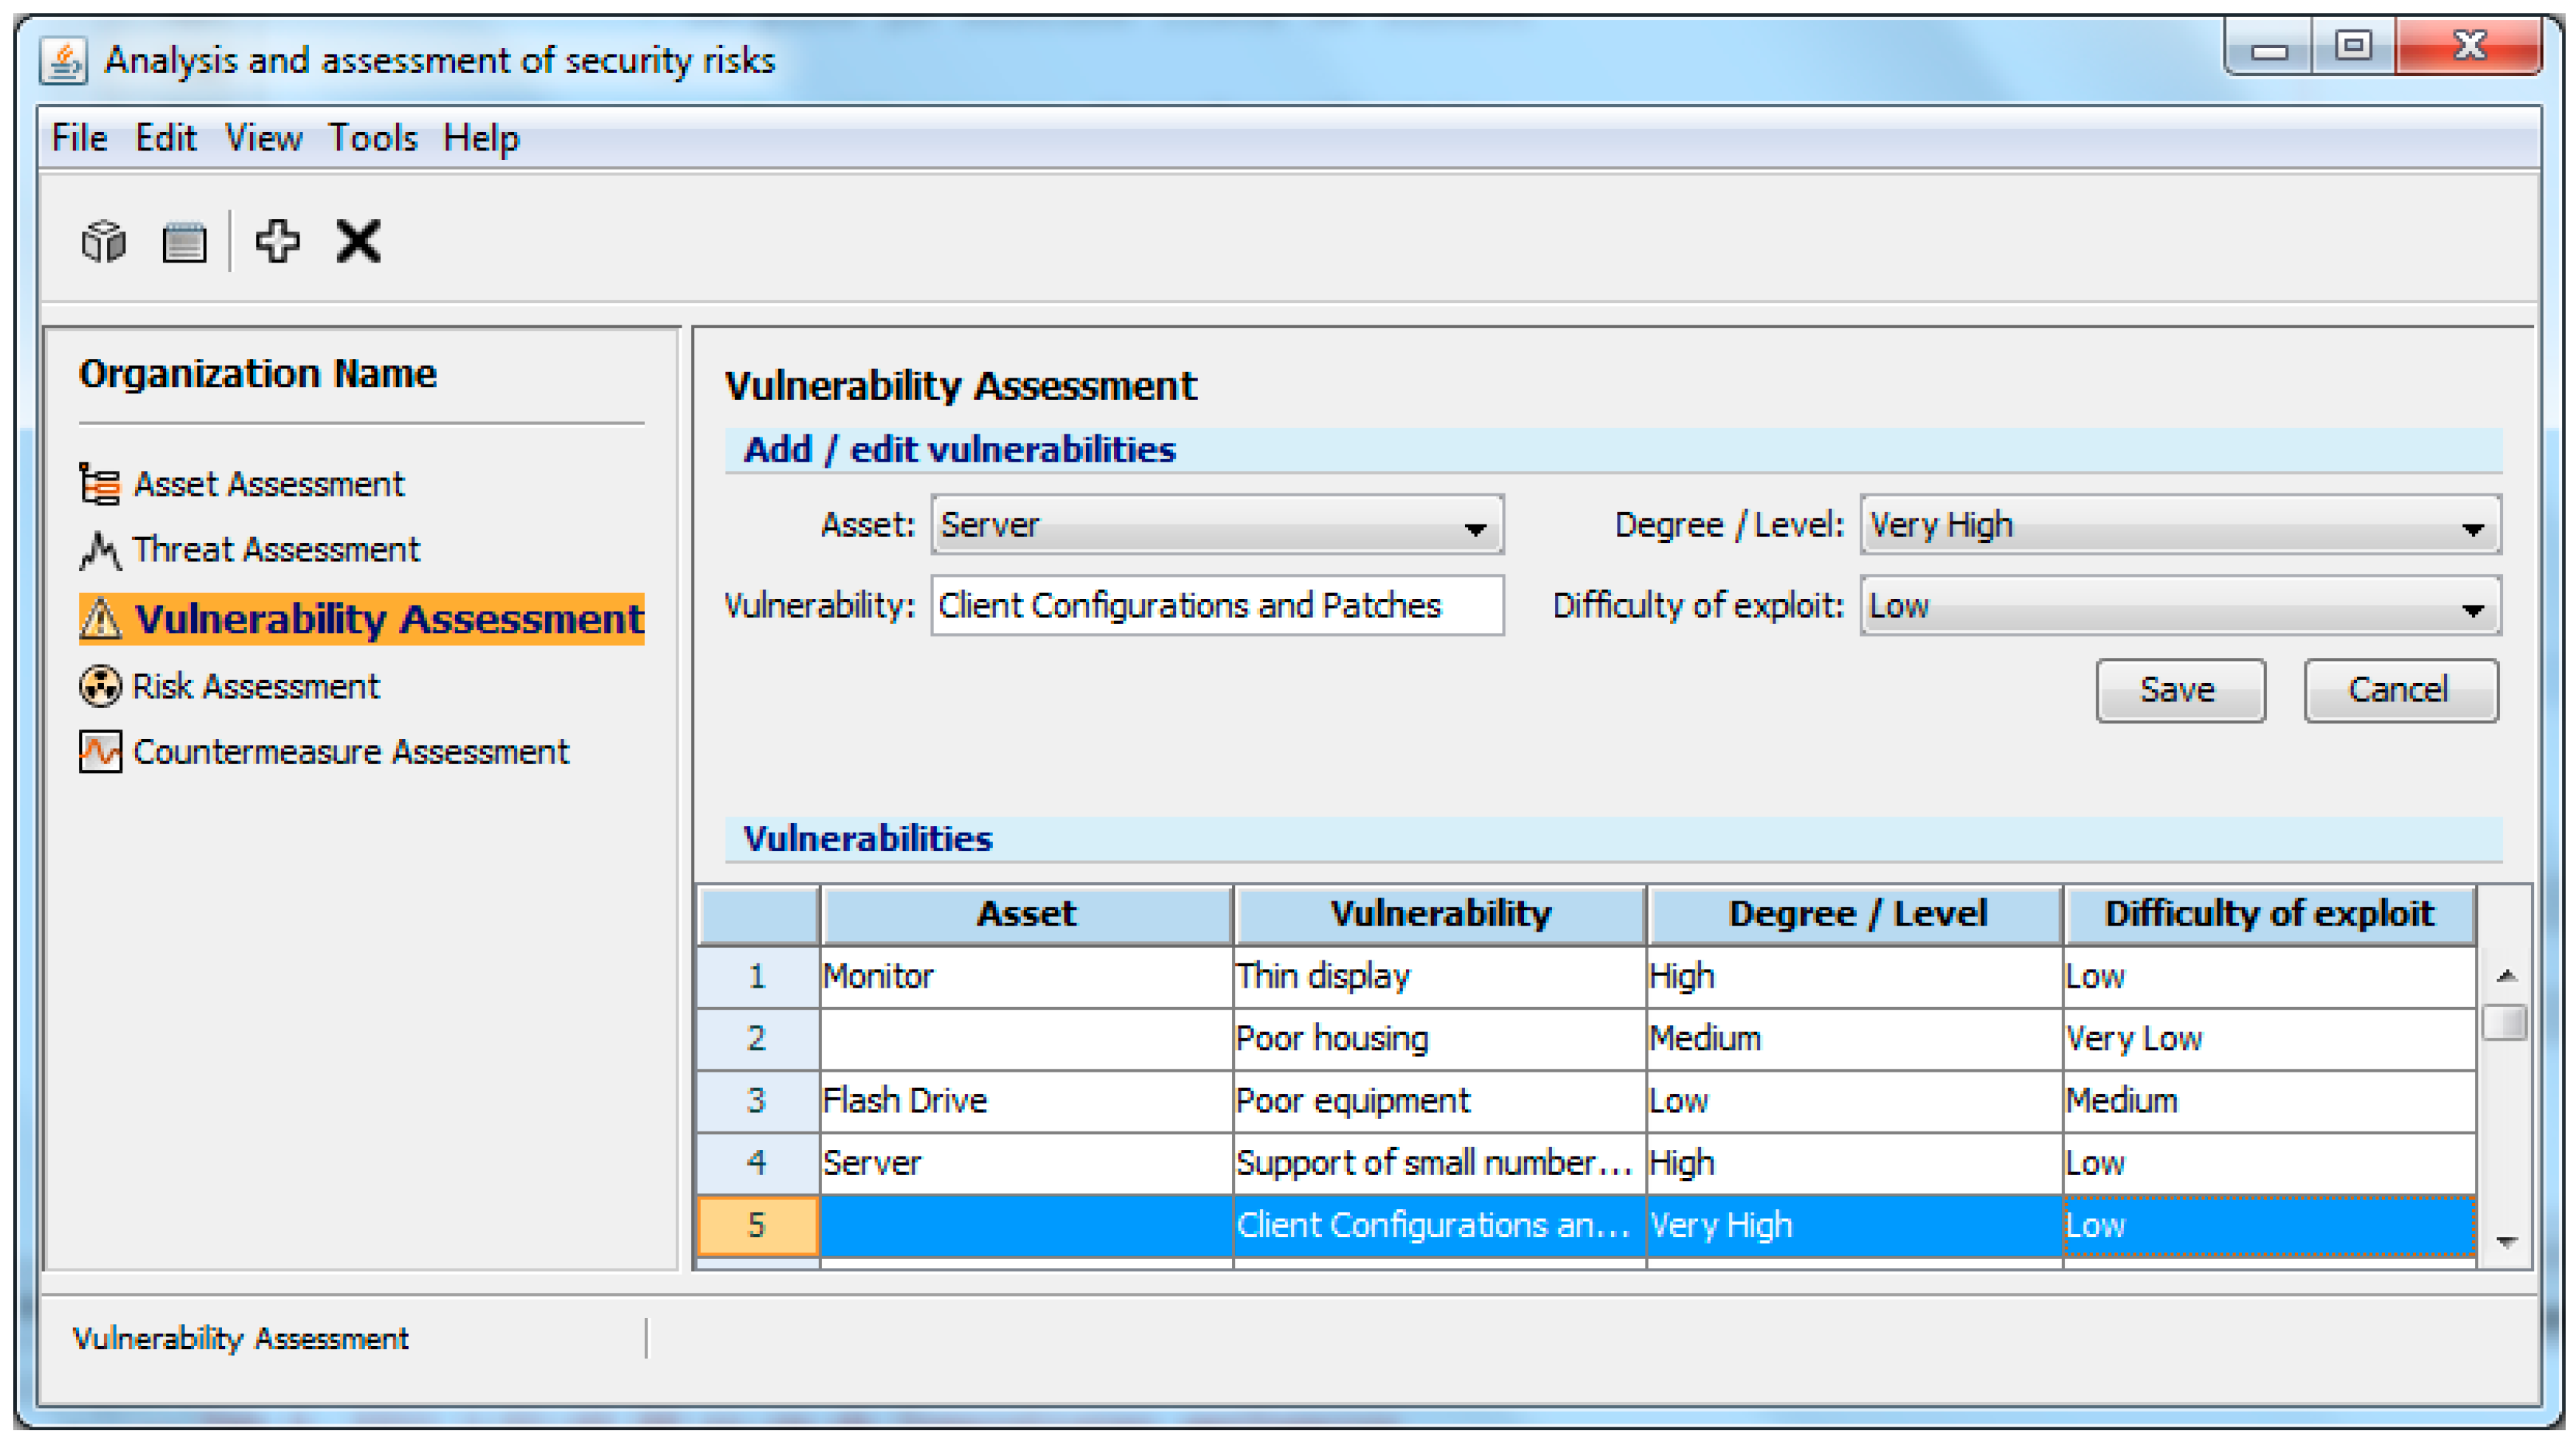This screenshot has height=1442, width=2576.
Task: Open the Edit menu
Action: pos(165,138)
